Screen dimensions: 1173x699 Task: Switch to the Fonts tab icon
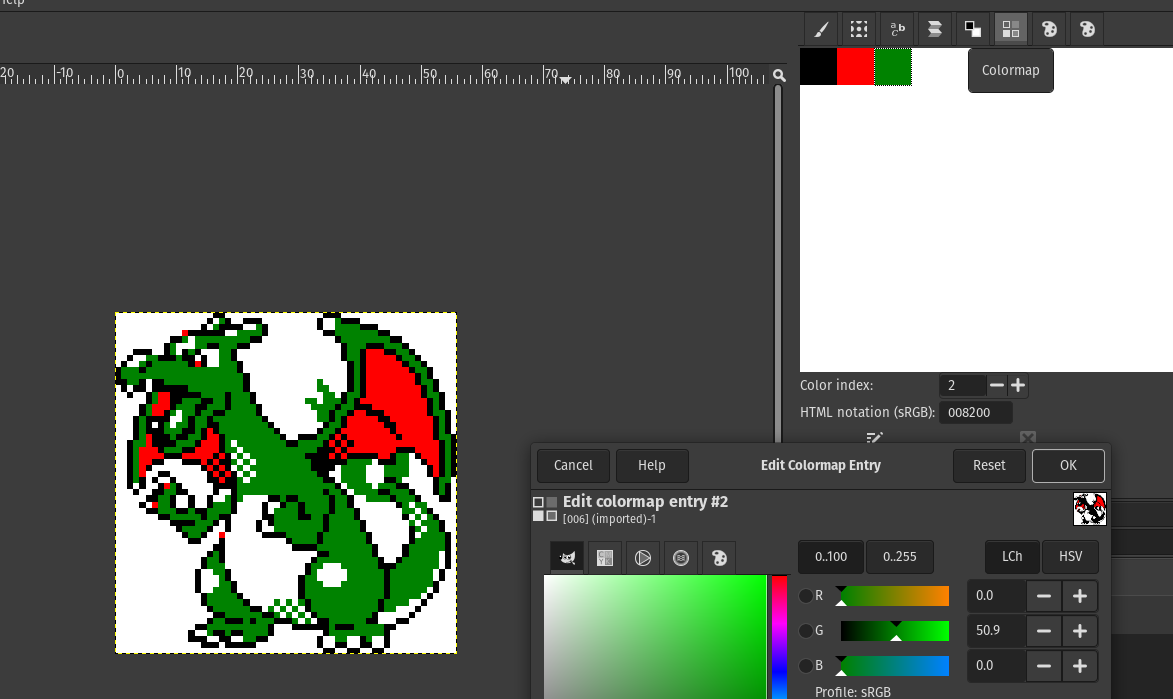click(897, 29)
